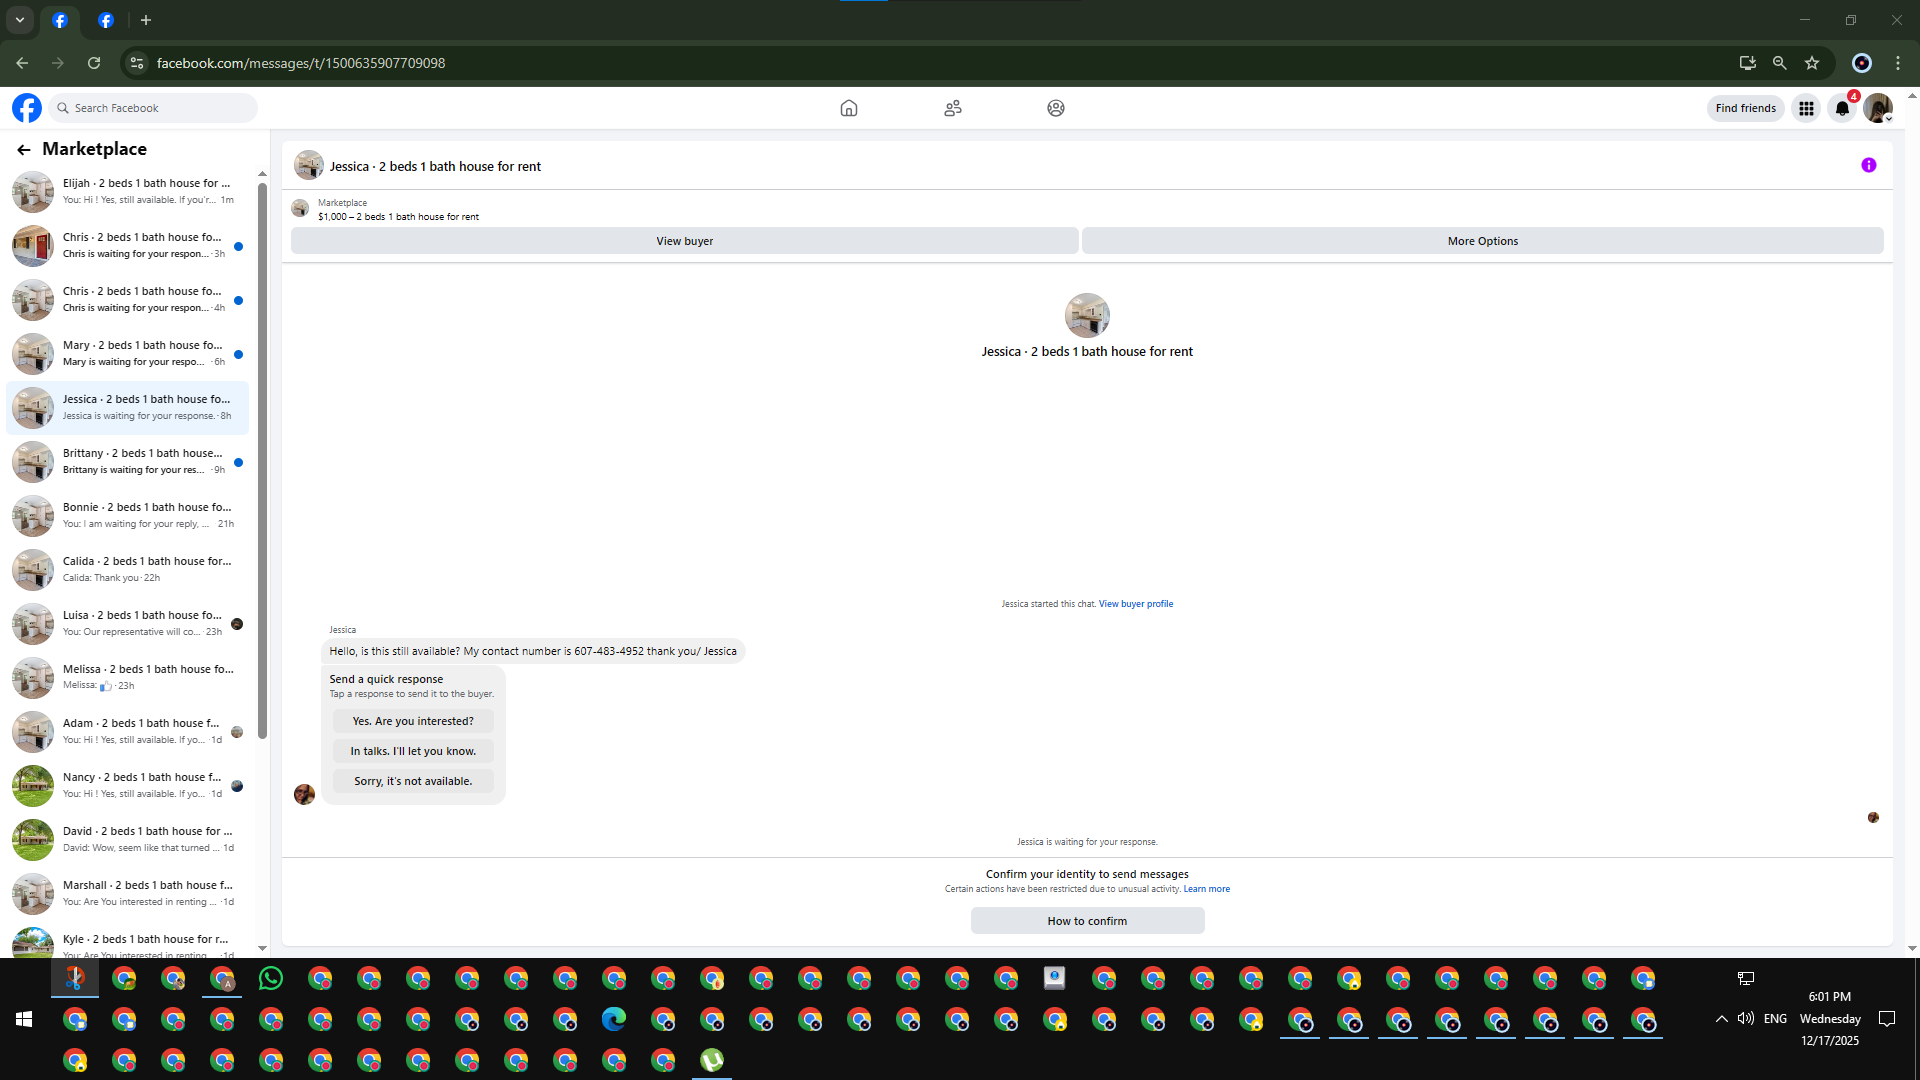Image resolution: width=1920 pixels, height=1080 pixels.
Task: Click the View buyer button
Action: tap(684, 241)
